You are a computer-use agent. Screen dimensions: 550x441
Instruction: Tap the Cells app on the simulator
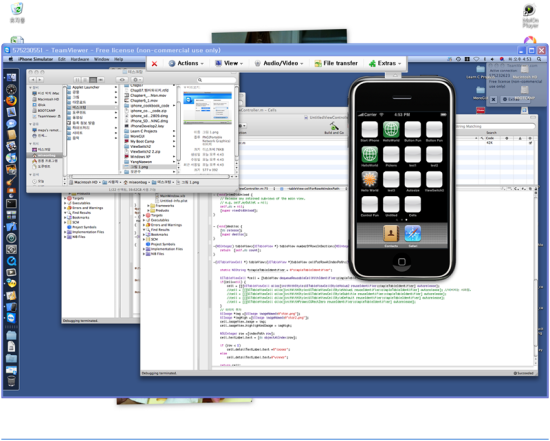pos(412,205)
